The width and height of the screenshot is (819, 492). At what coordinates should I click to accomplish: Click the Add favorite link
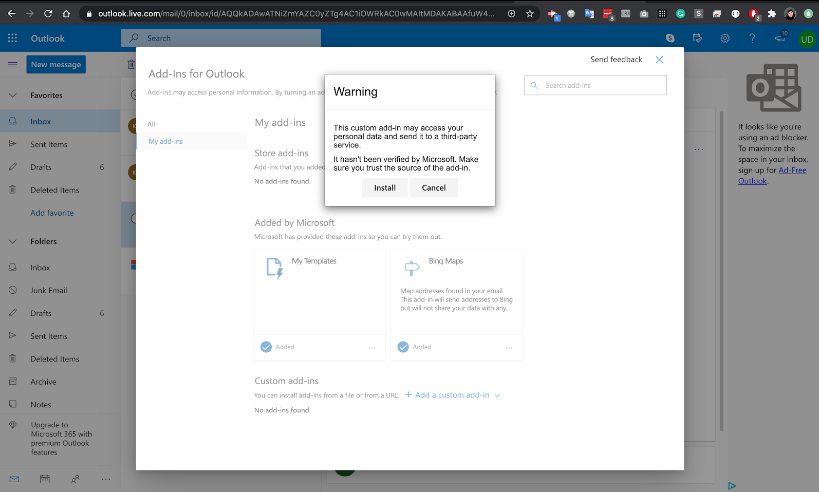click(x=52, y=213)
